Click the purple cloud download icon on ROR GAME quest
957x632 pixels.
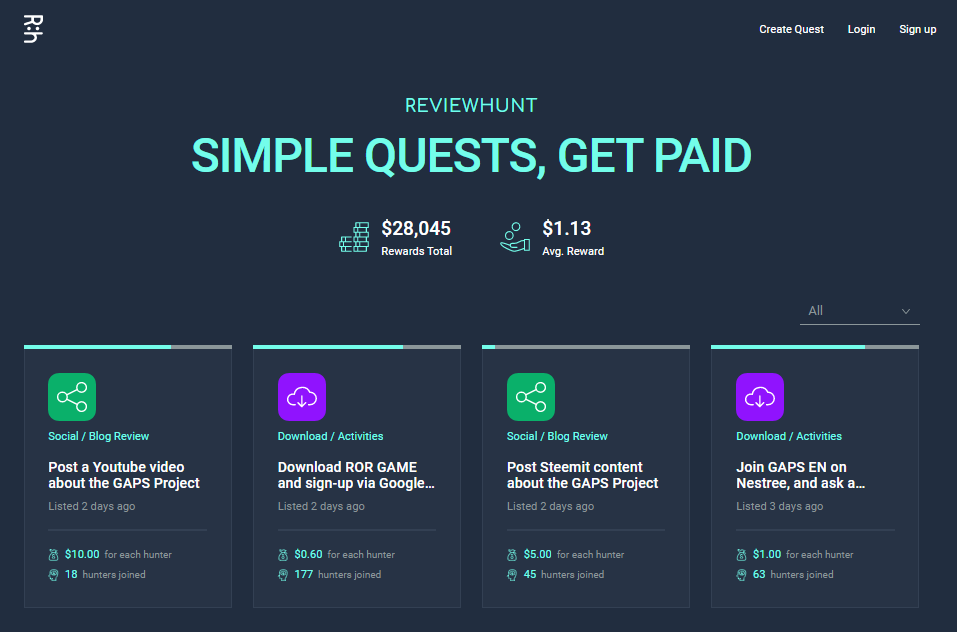coord(302,397)
